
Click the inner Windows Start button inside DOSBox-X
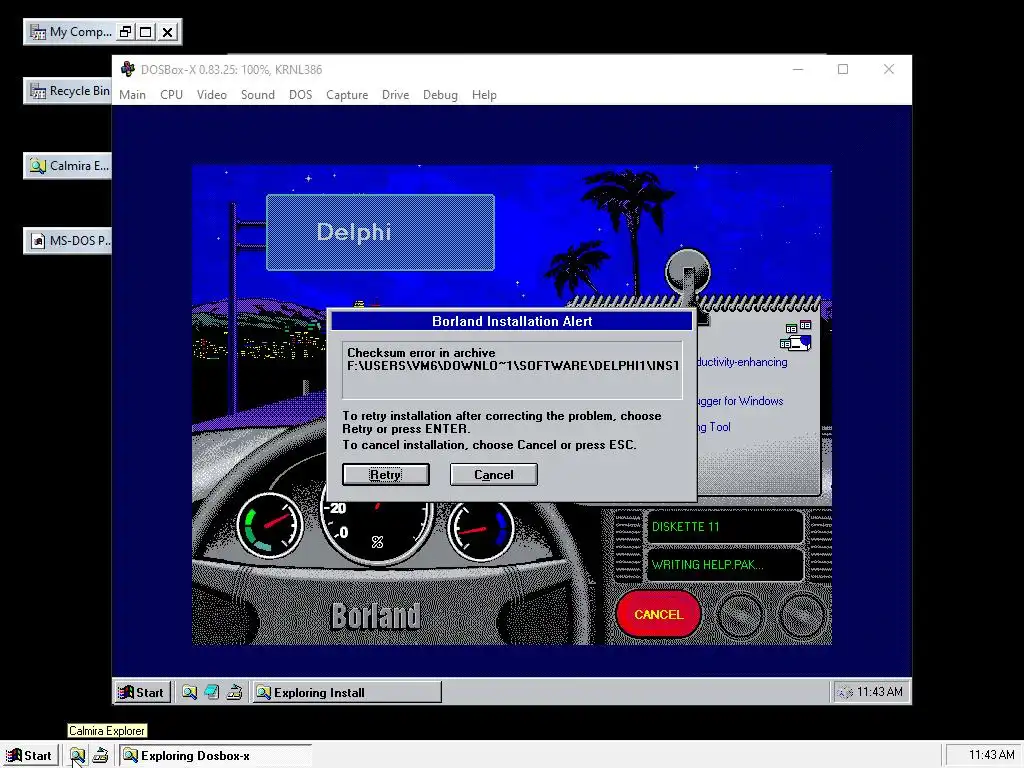pos(141,692)
